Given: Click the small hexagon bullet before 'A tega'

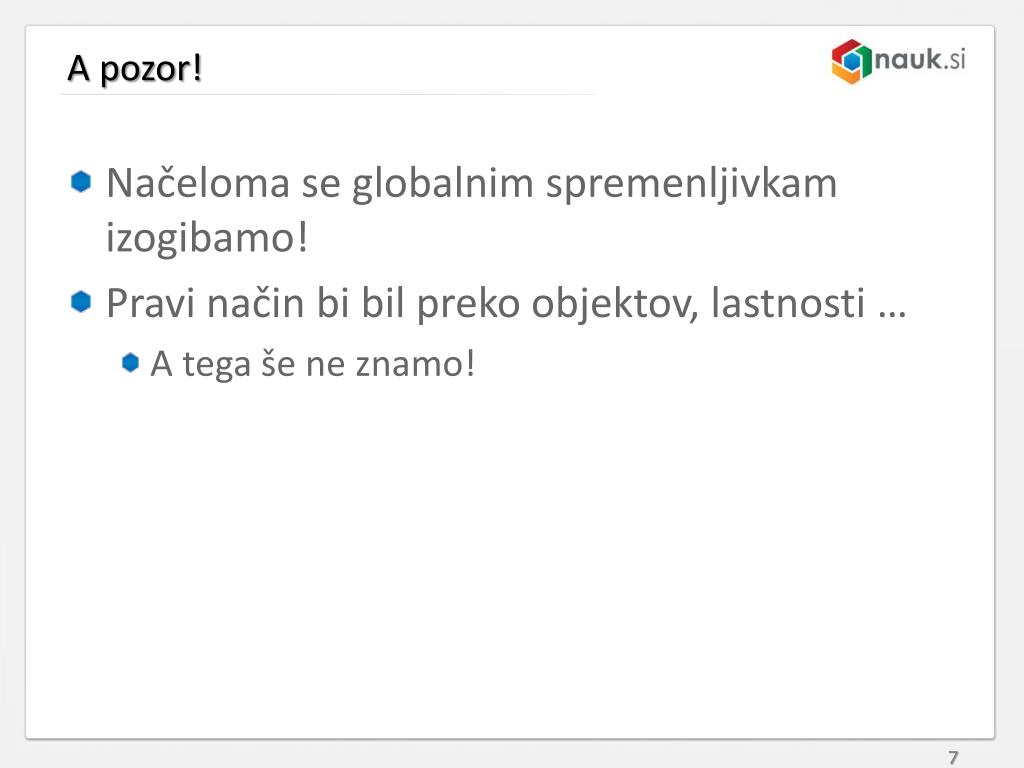Looking at the screenshot, I should pos(131,362).
